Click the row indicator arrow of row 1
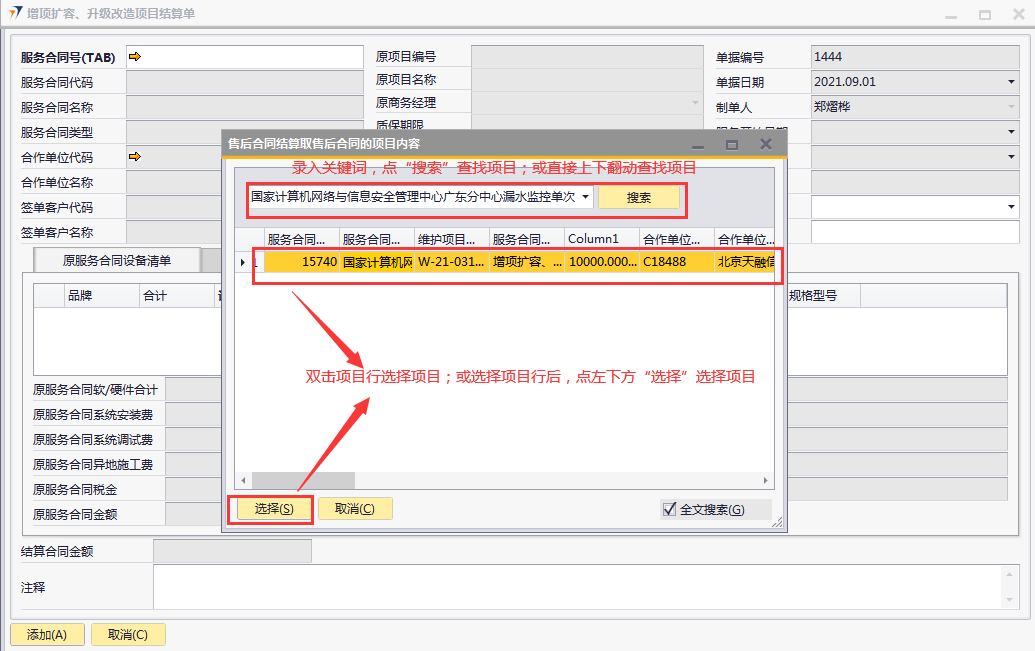The height and width of the screenshot is (651, 1035). click(x=242, y=262)
